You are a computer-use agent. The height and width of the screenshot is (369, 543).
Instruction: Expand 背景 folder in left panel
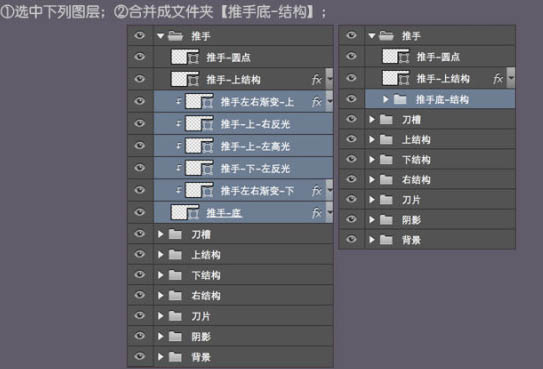click(160, 357)
